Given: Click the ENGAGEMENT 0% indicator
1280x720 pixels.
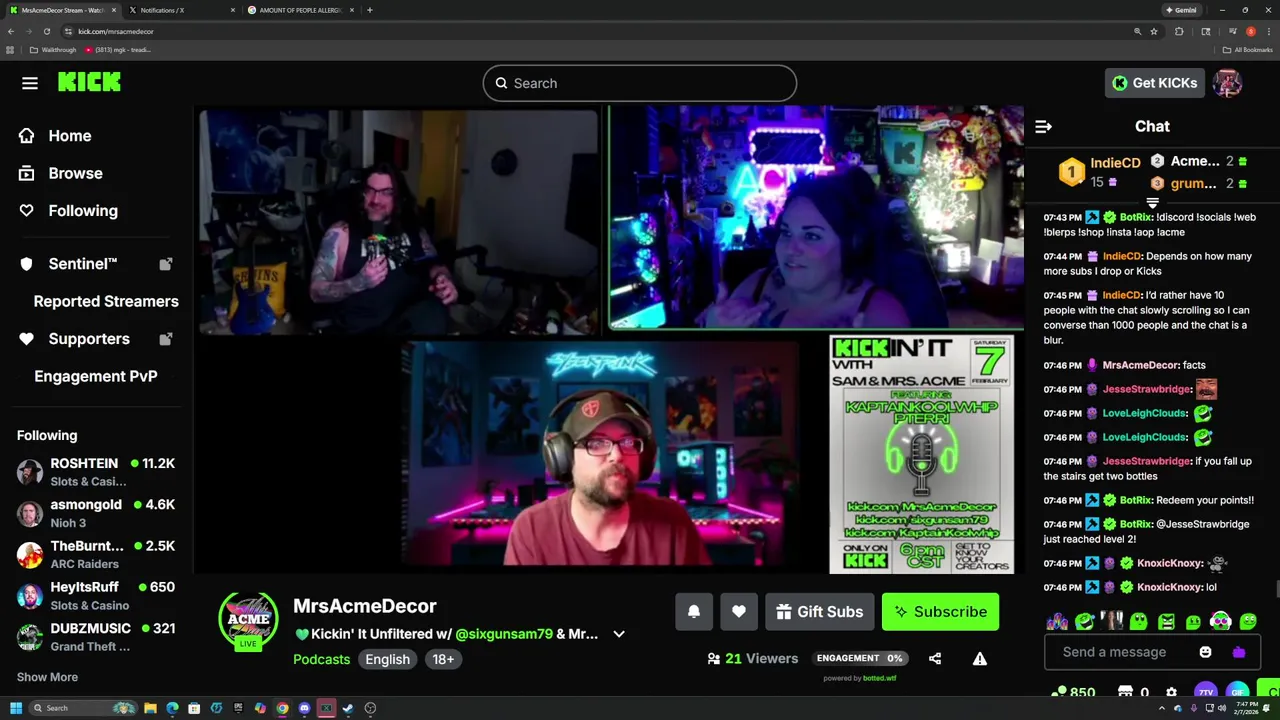Looking at the screenshot, I should 859,658.
